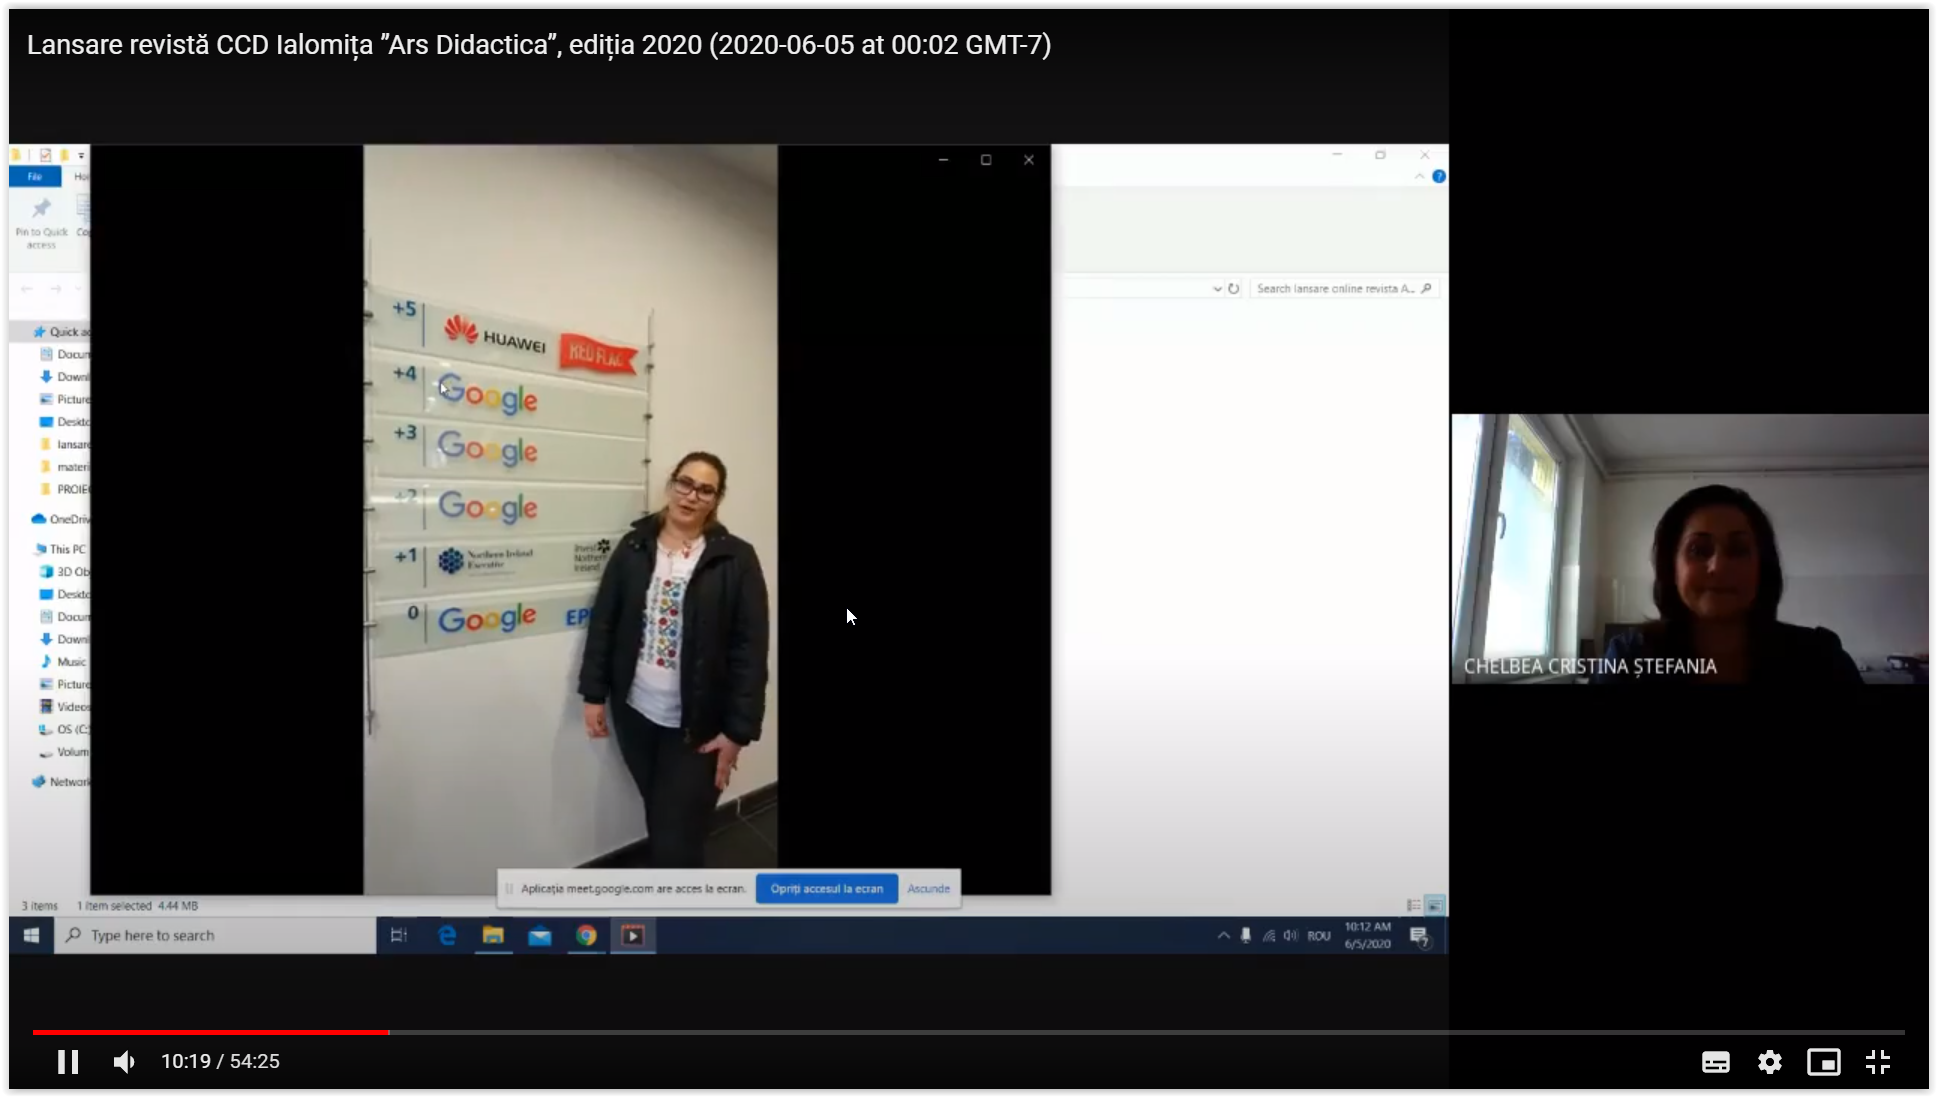
Task: Exit fullscreen mode
Action: [x=1878, y=1062]
